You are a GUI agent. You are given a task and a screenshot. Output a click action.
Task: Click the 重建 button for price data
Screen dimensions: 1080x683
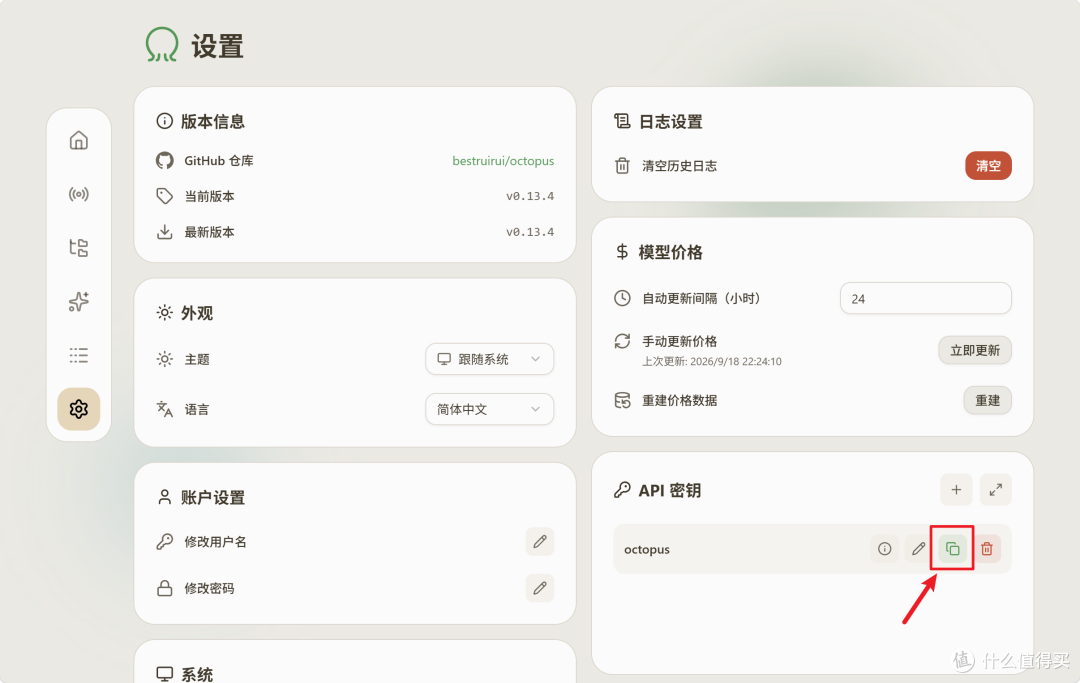(x=987, y=400)
